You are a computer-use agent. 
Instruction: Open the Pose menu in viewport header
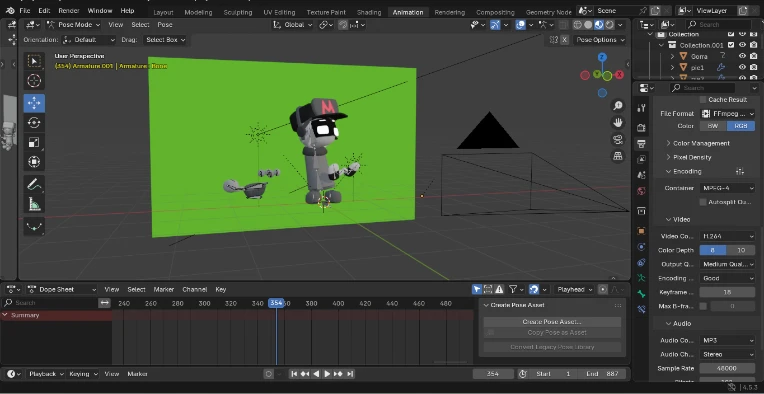click(x=165, y=25)
